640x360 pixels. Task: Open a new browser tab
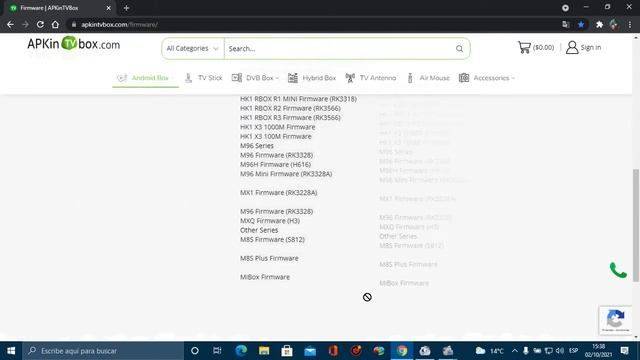point(126,8)
